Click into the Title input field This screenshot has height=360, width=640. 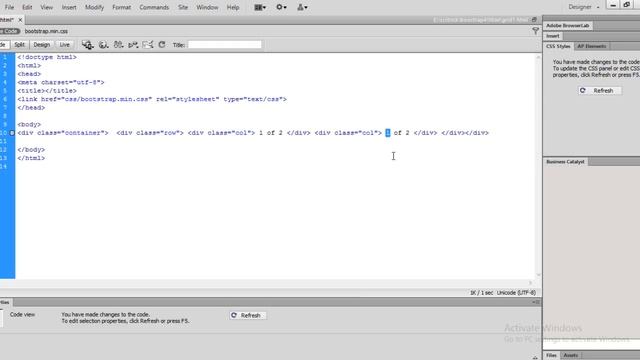224,45
